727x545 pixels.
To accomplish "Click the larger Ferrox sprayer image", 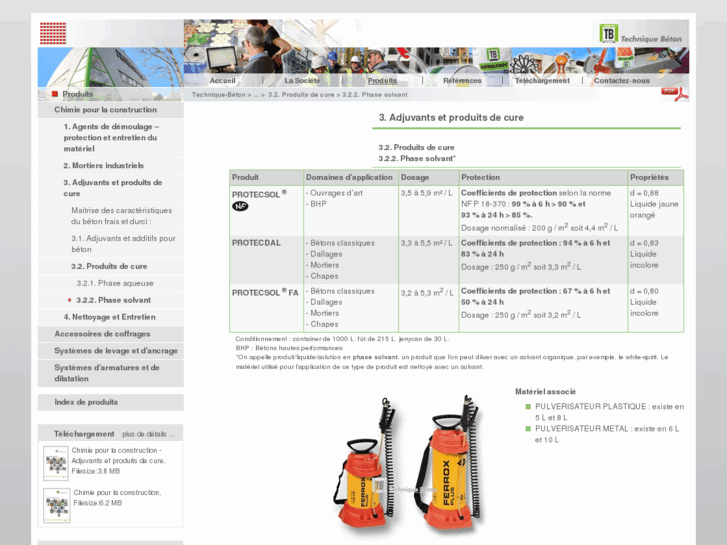I will coord(449,464).
